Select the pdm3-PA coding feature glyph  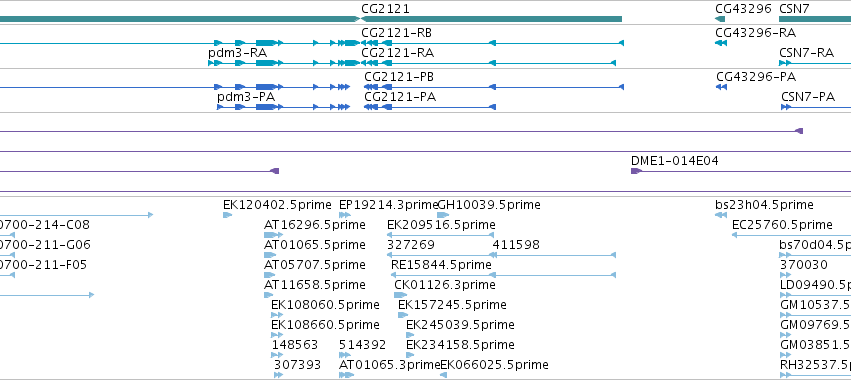pos(283,107)
